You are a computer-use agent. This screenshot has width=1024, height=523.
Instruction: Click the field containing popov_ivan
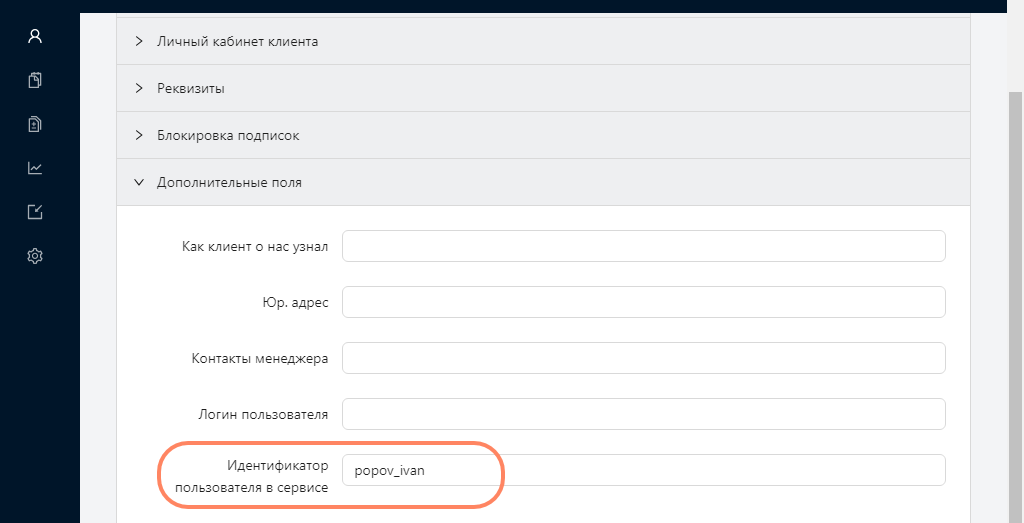point(643,470)
